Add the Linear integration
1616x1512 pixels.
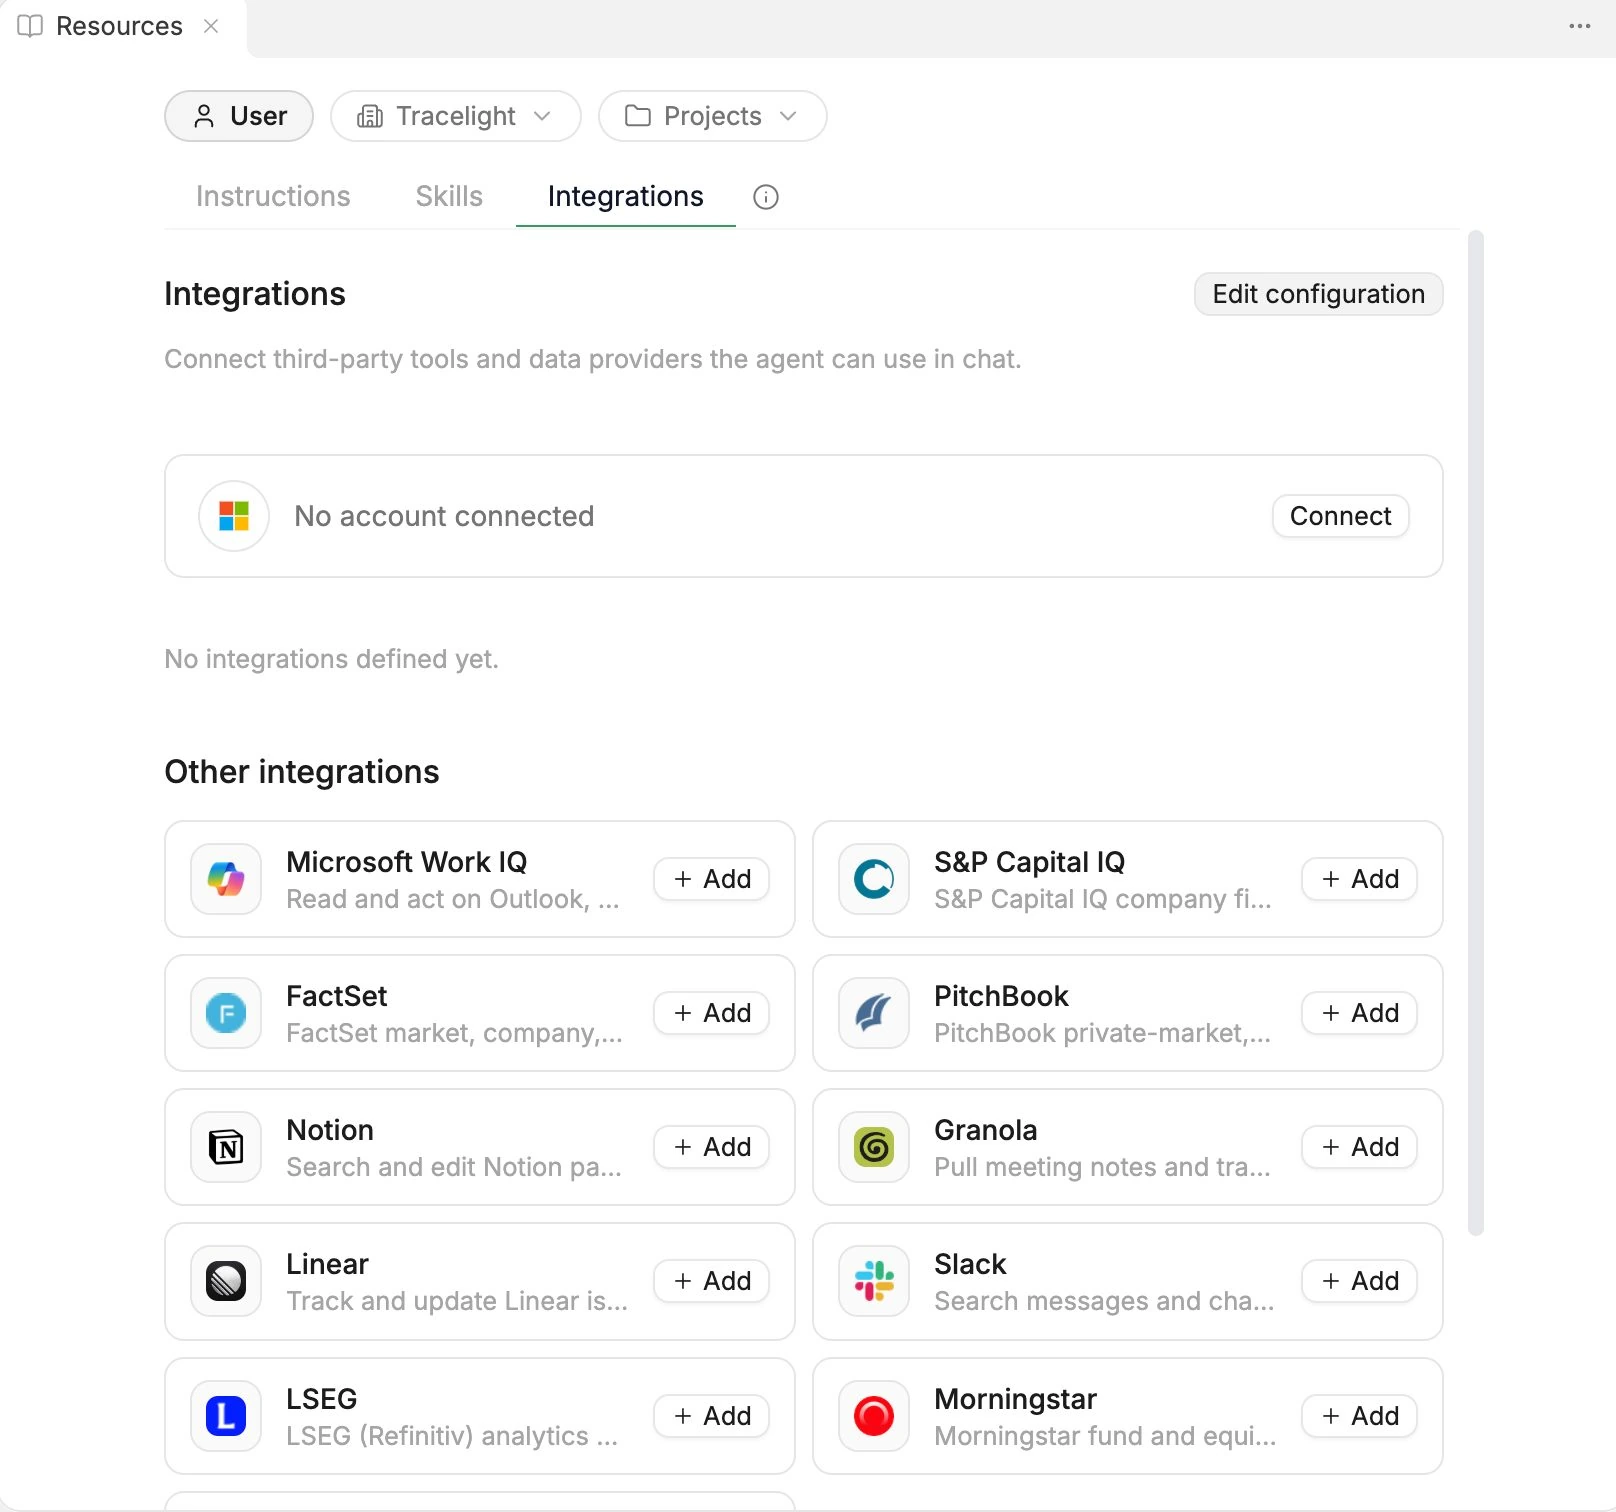(712, 1281)
